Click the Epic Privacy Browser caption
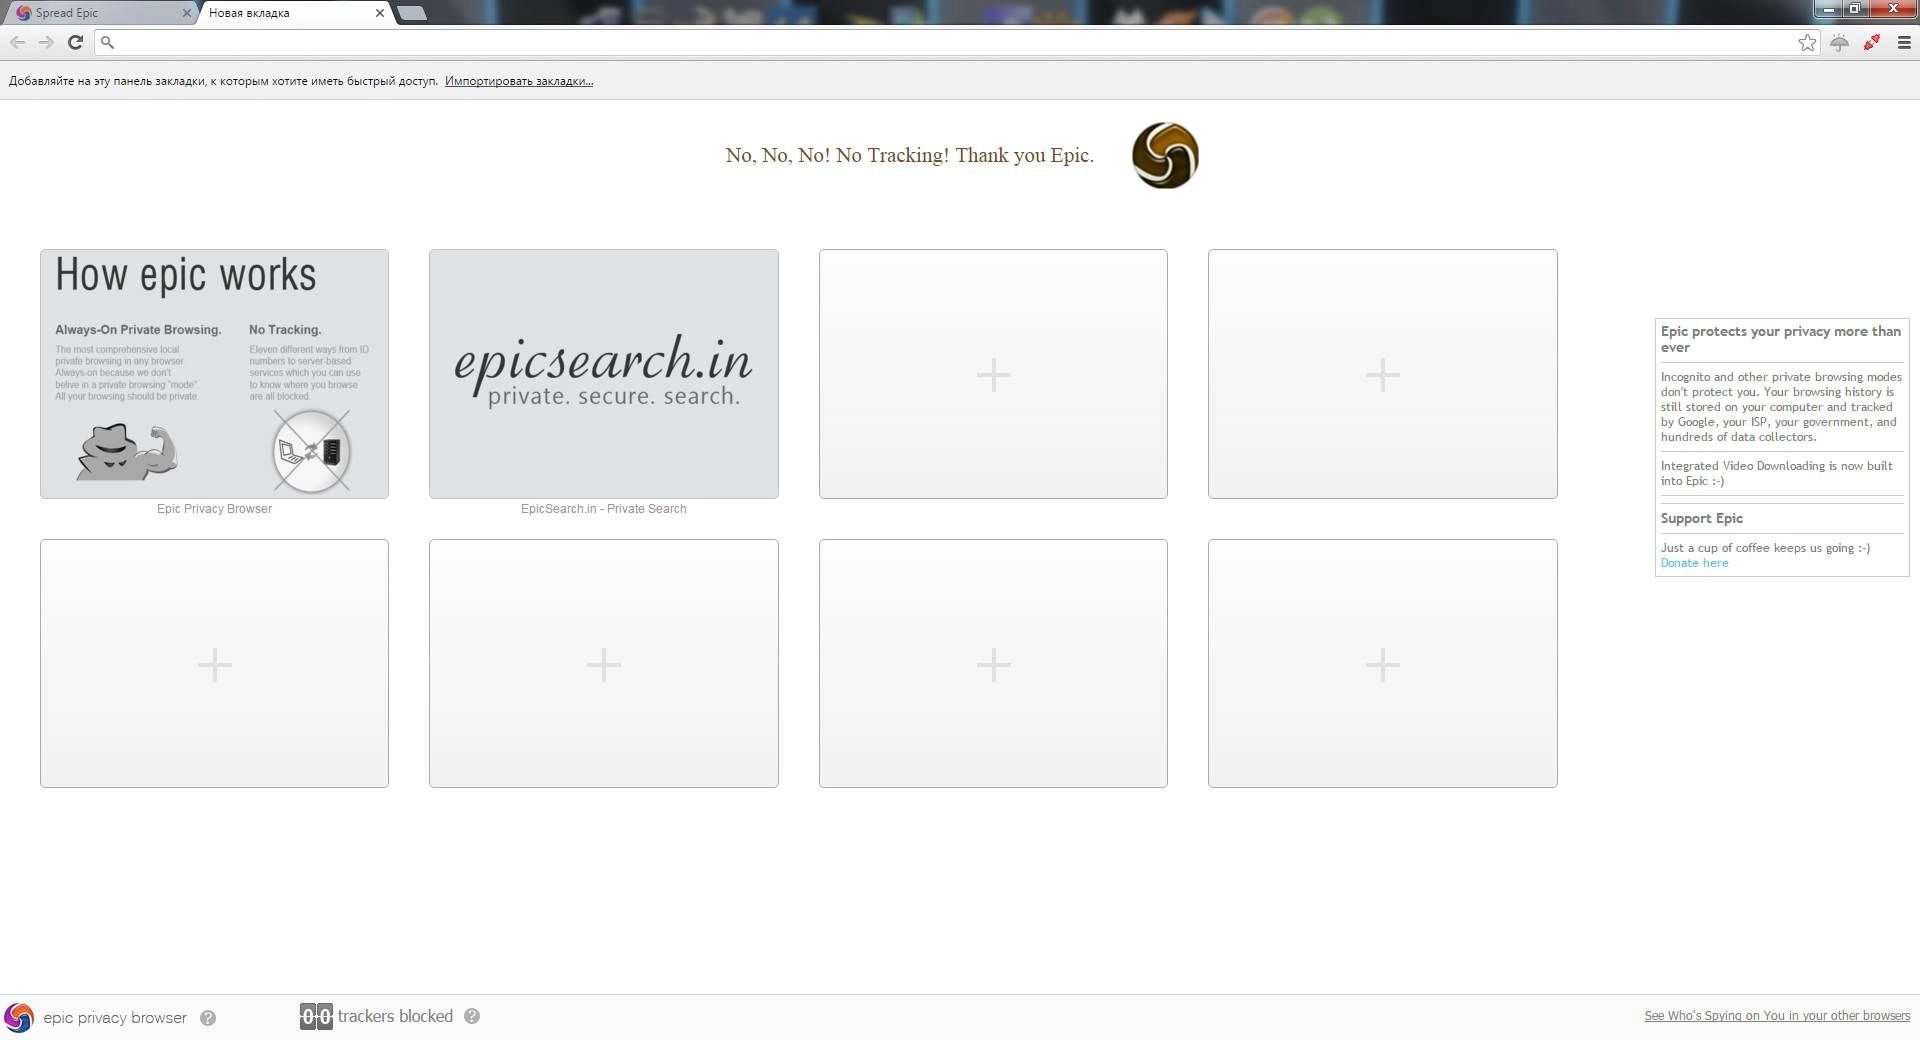1920x1040 pixels. click(x=214, y=509)
